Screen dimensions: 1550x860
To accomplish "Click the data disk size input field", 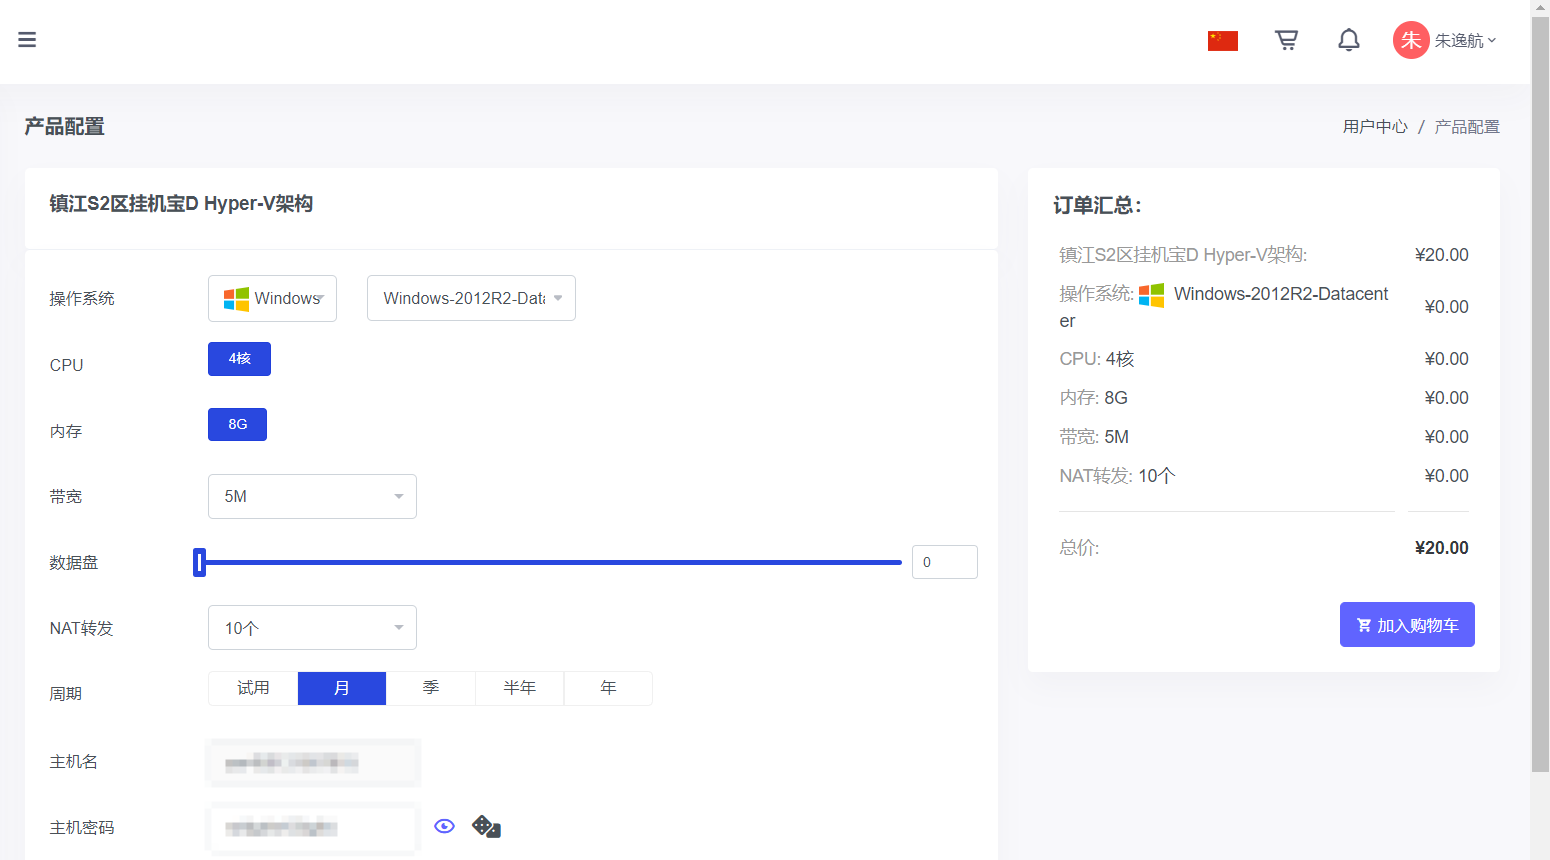I will pyautogui.click(x=944, y=562).
